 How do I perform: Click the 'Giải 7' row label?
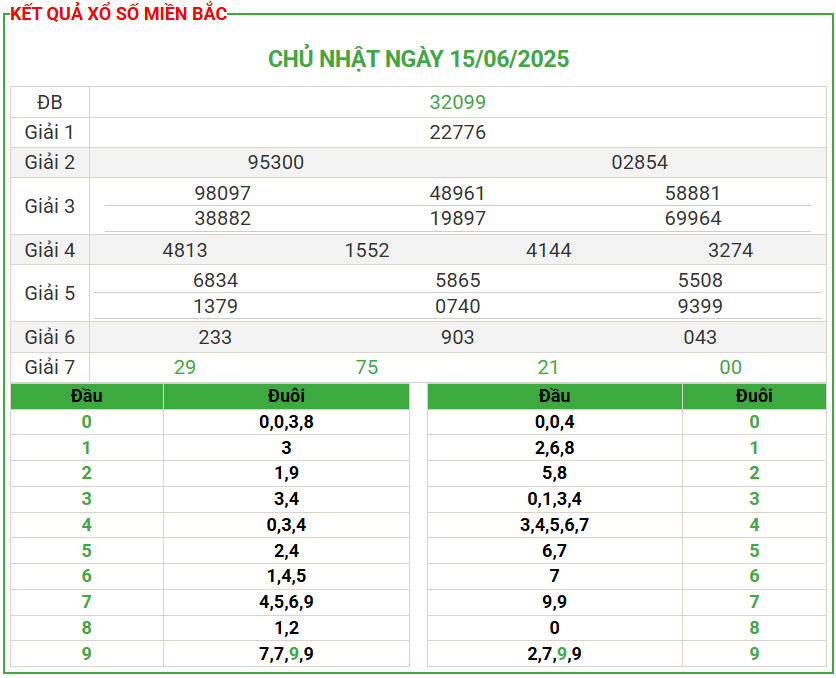point(50,367)
